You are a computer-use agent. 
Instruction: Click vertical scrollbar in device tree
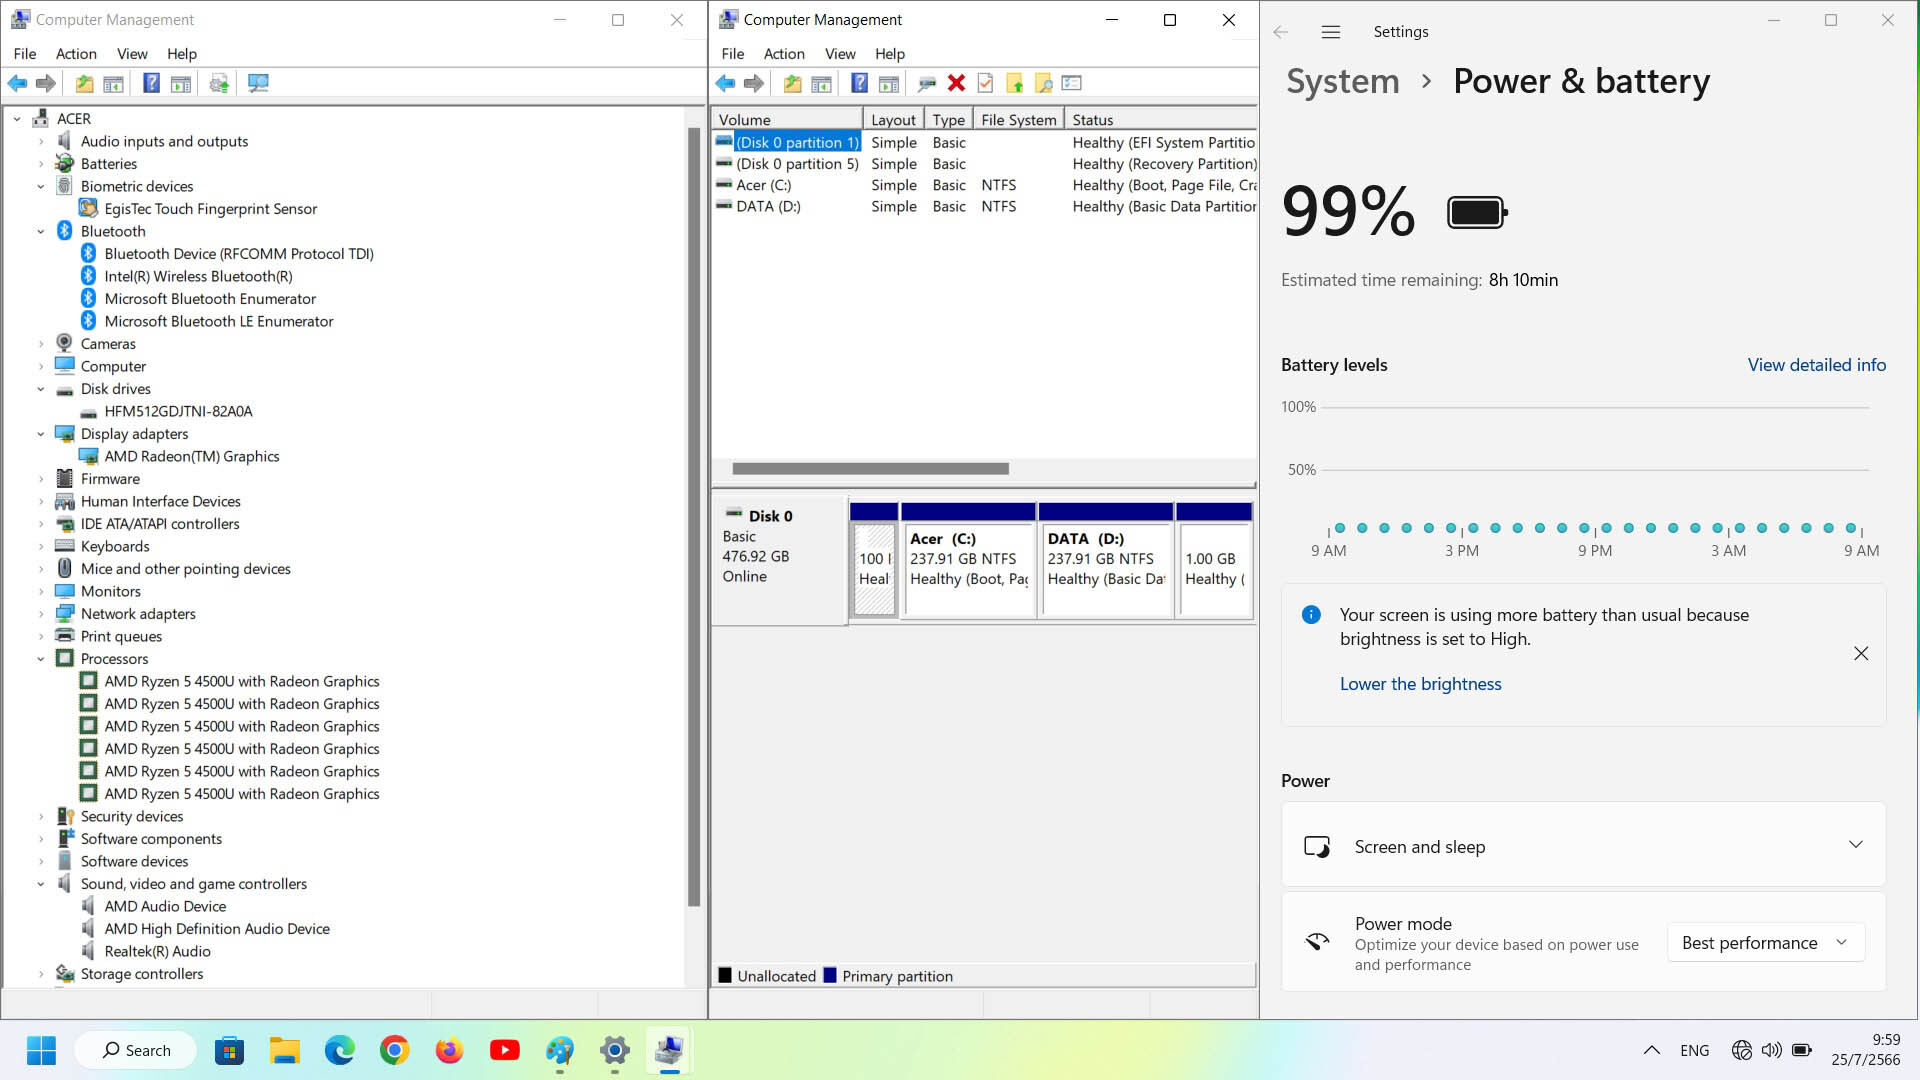pyautogui.click(x=694, y=517)
